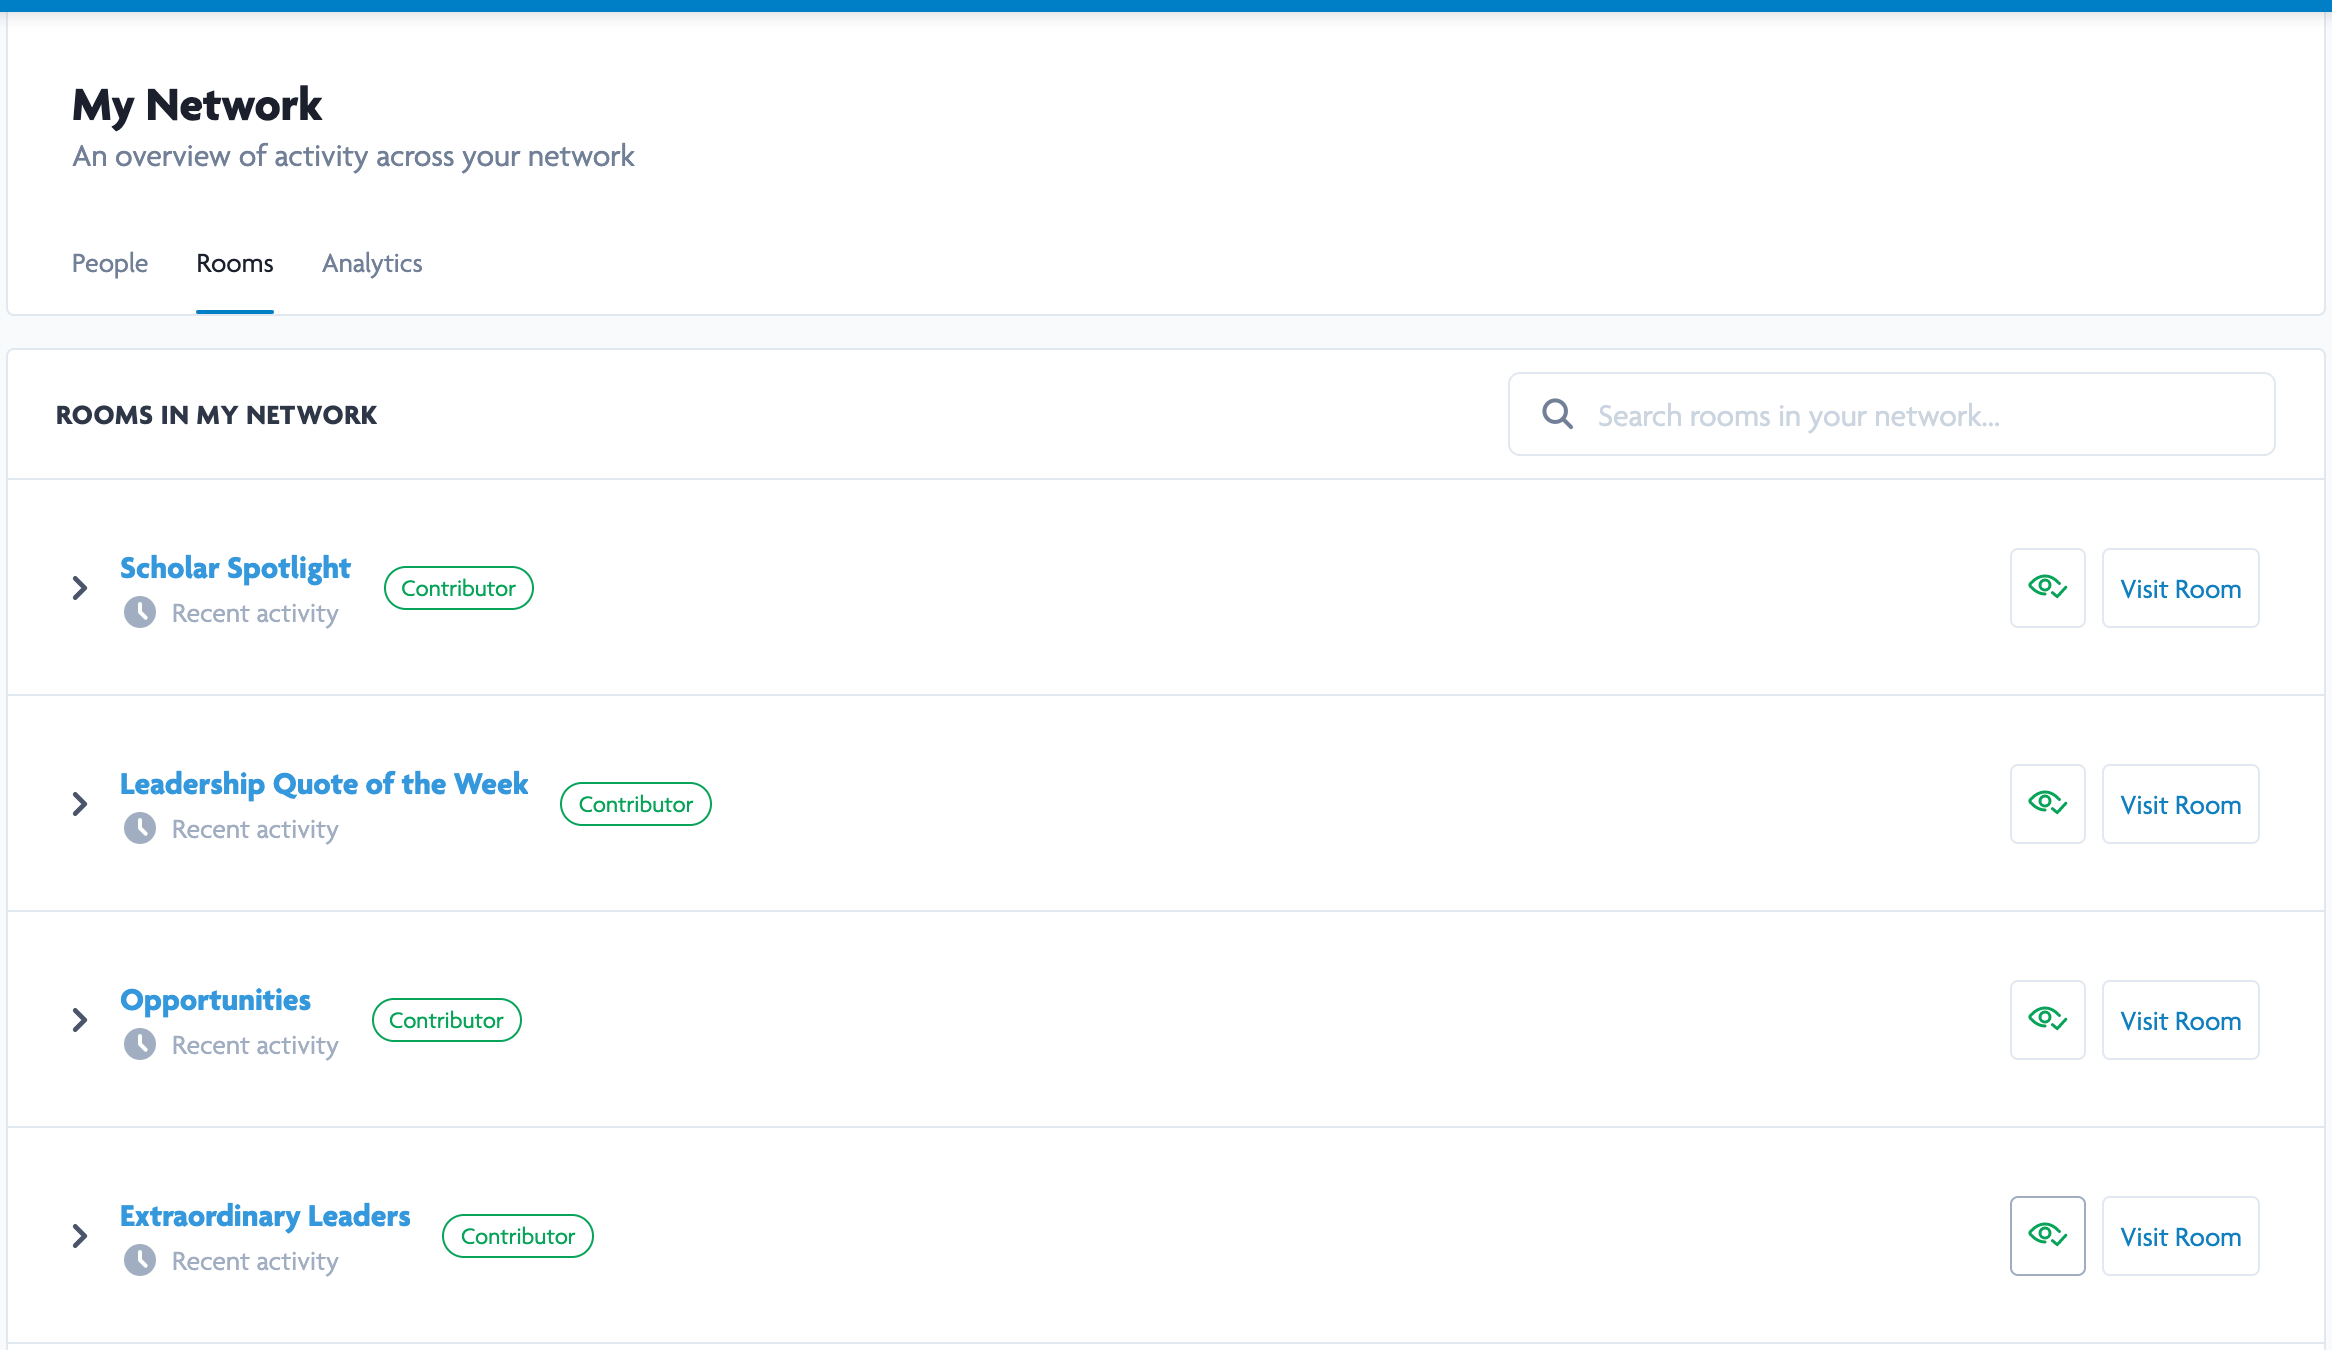Click clock icon under Leadership Quote of the Week
2332x1350 pixels.
click(x=140, y=829)
